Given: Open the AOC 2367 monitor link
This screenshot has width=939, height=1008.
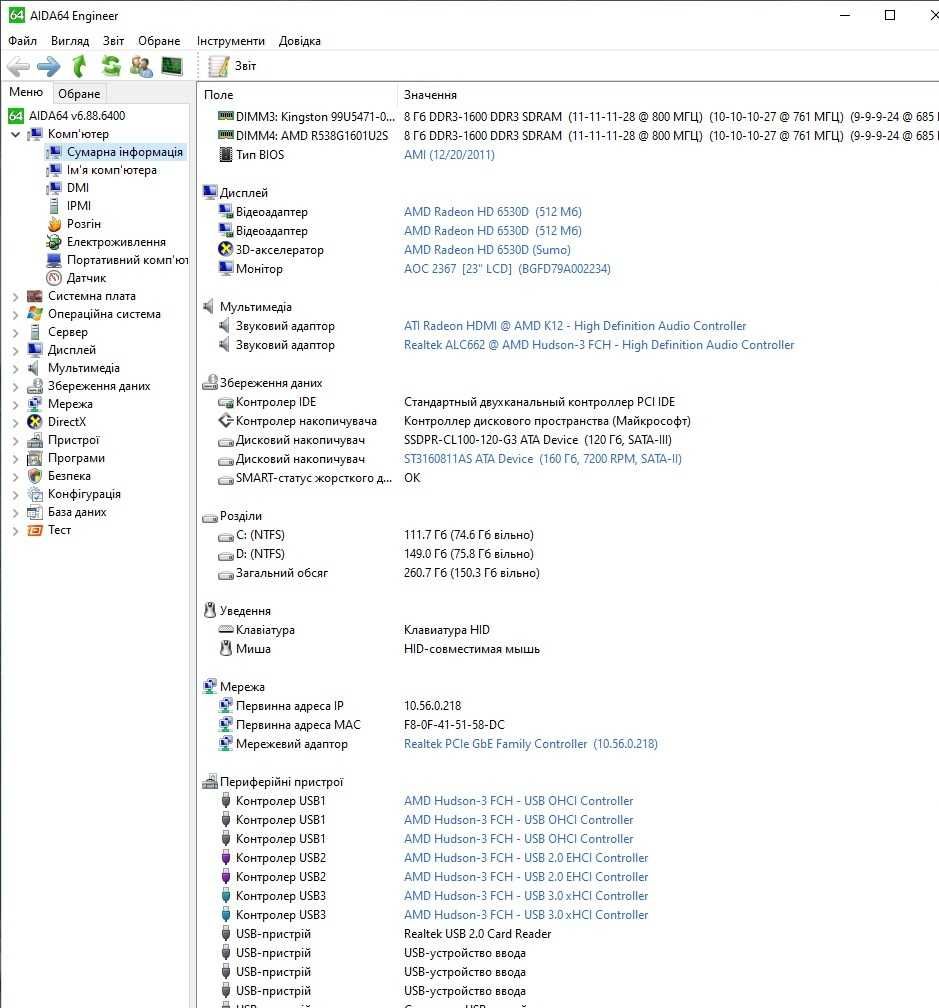Looking at the screenshot, I should click(x=507, y=269).
